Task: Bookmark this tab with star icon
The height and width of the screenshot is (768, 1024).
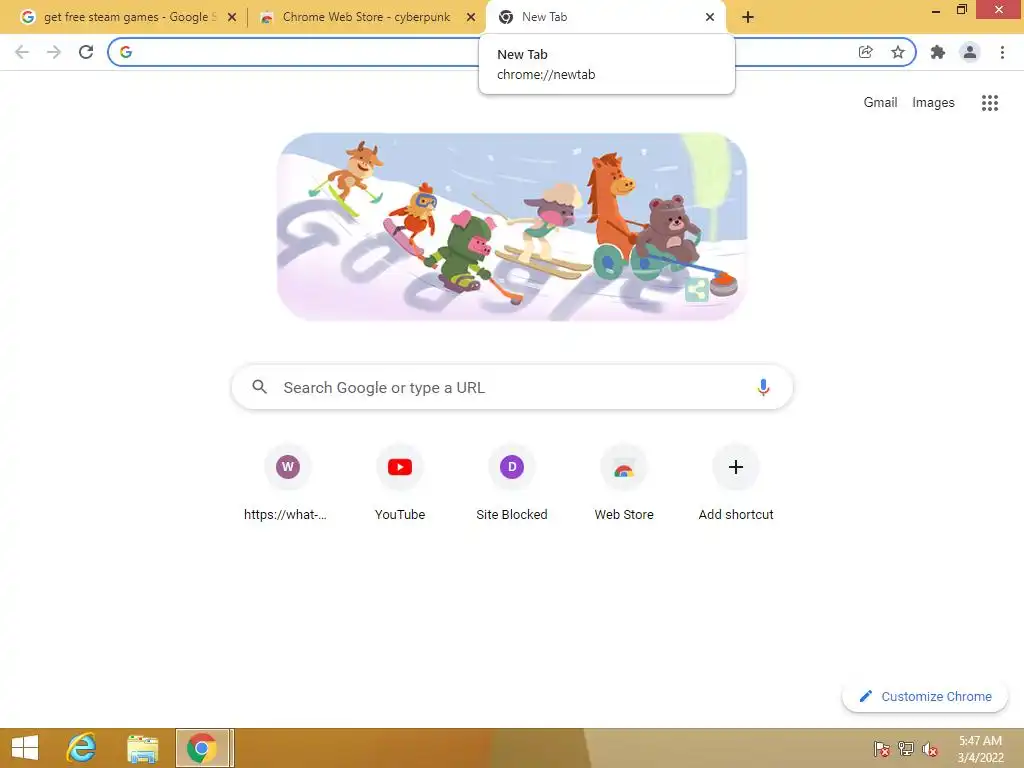Action: [898, 52]
